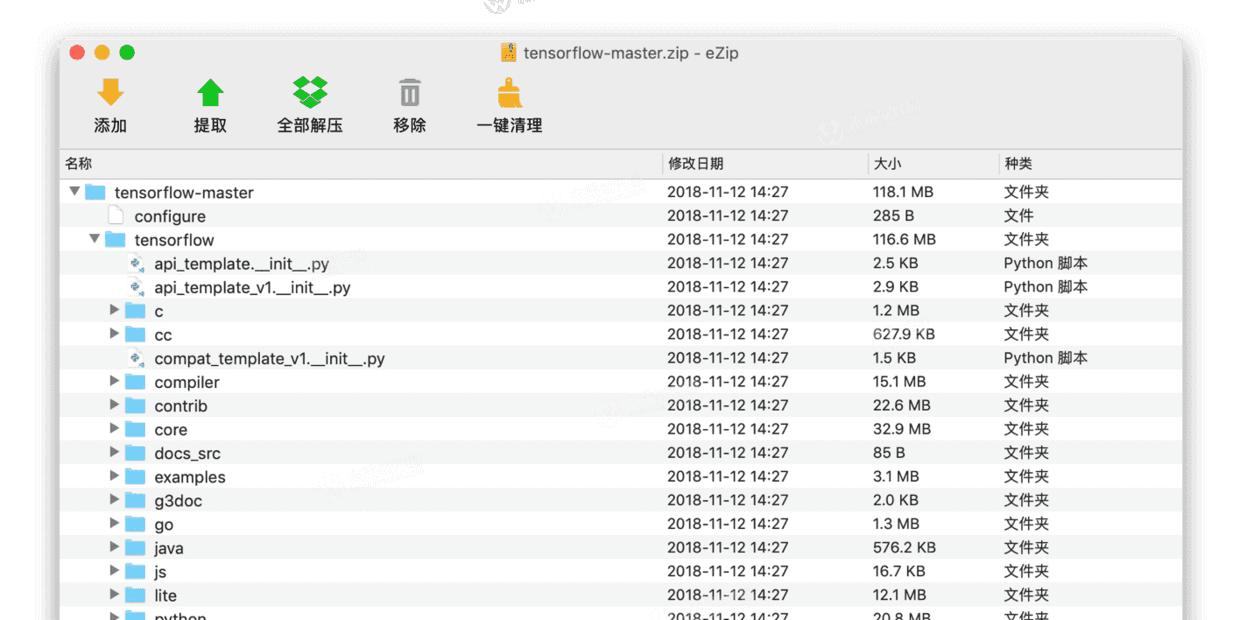Select the api_template_v1.__init__.py file name
Screen dimensions: 1240x620
click(x=252, y=288)
